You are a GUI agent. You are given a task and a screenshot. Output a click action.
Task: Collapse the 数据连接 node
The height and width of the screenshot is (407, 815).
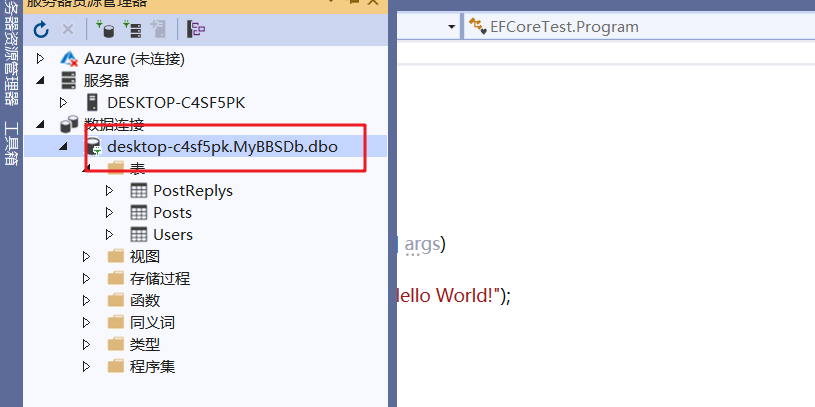(x=41, y=125)
